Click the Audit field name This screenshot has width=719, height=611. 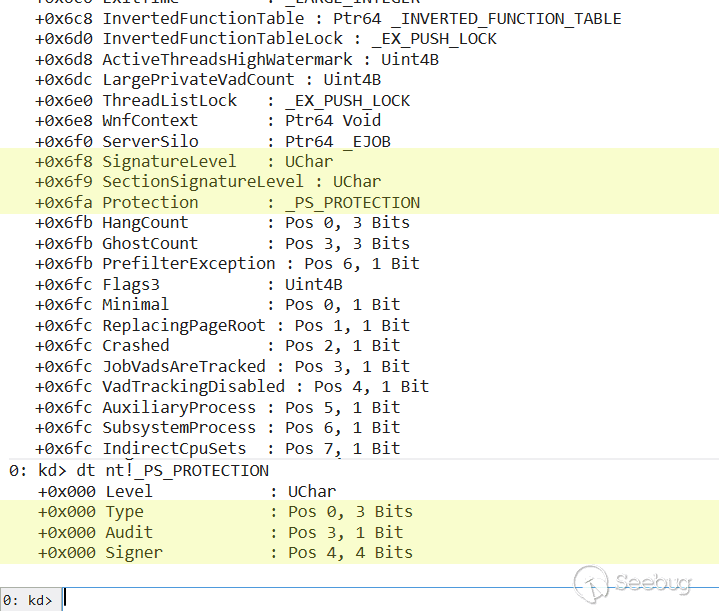pyautogui.click(x=129, y=532)
